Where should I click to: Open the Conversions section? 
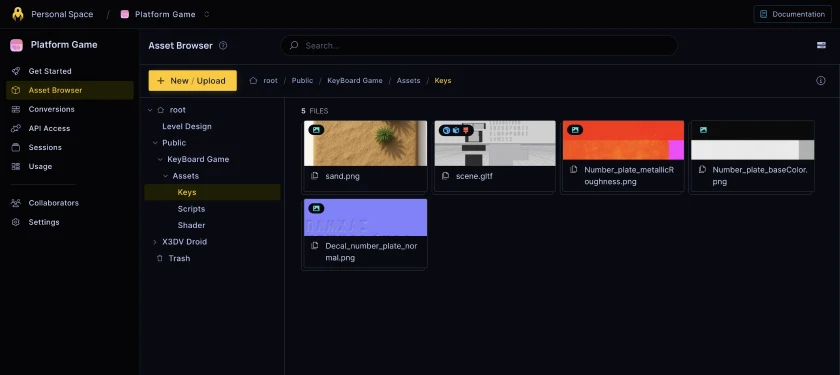click(51, 109)
